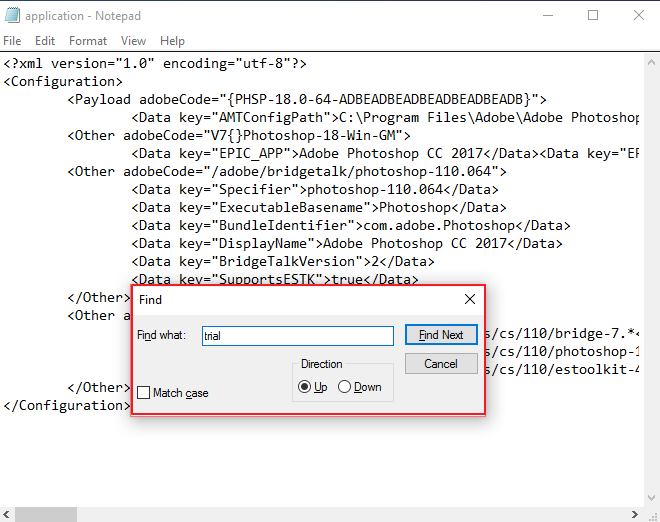The image size is (660, 522).
Task: Click the horizontal scrollbar left arrow
Action: [6, 514]
